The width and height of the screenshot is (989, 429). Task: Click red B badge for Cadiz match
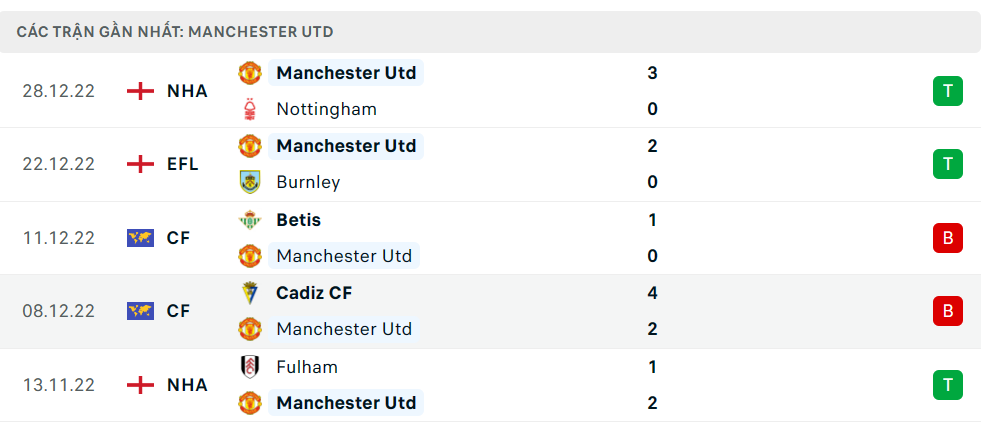(947, 311)
